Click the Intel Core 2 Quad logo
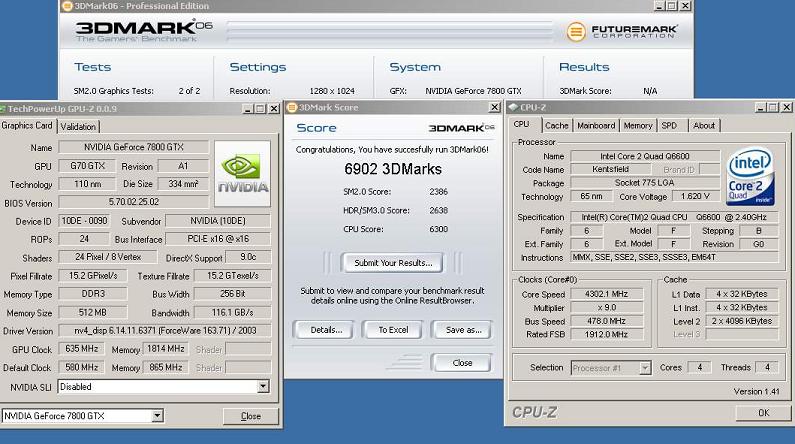 [750, 176]
